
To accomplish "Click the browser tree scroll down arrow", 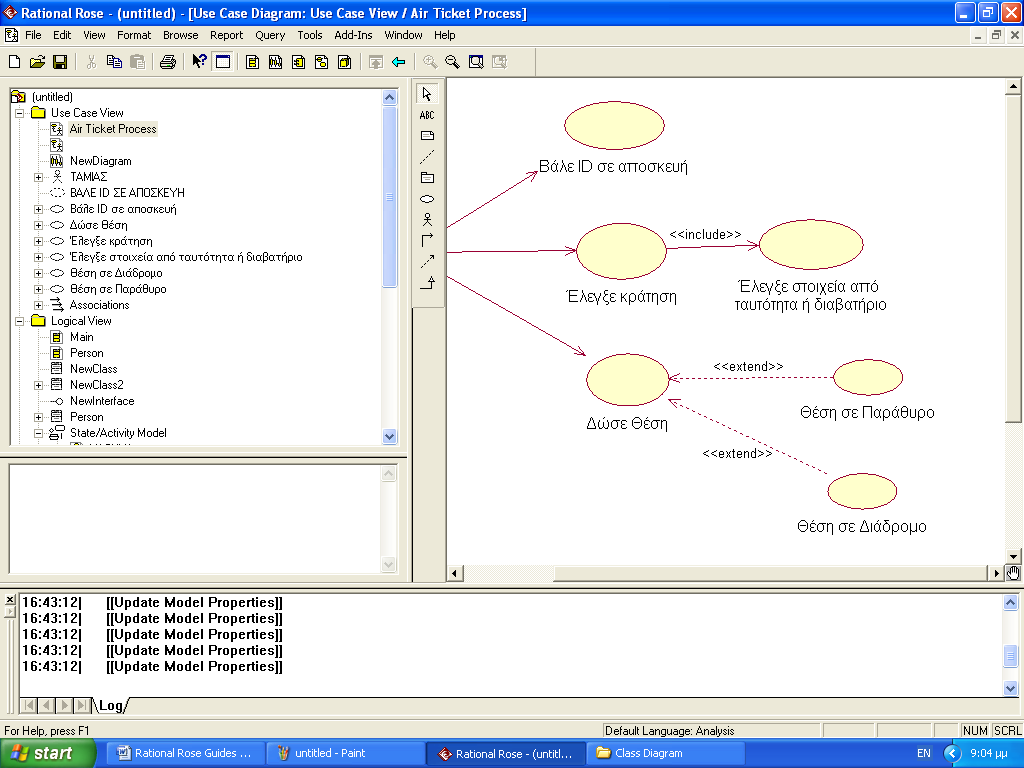I will tap(389, 437).
